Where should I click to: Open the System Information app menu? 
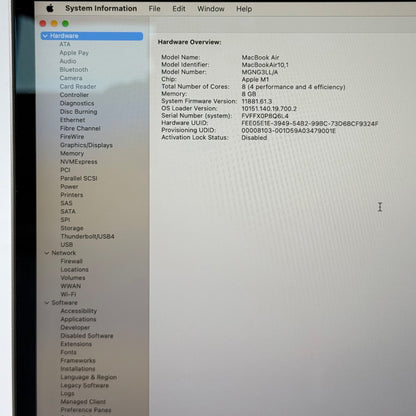(x=101, y=8)
